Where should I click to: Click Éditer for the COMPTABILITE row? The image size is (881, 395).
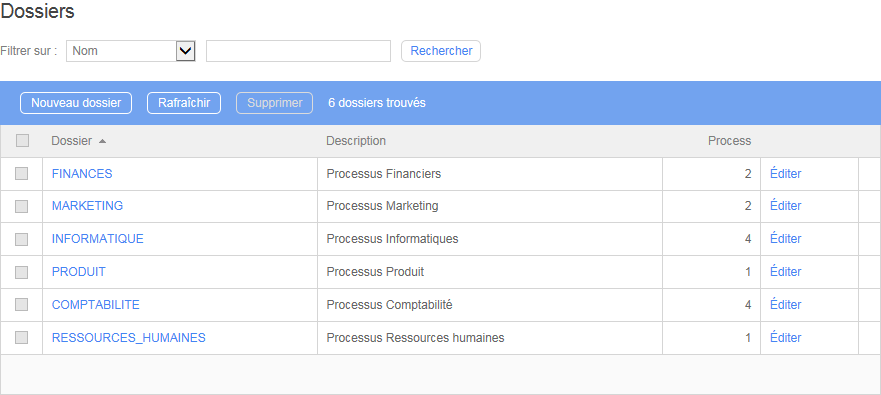(x=785, y=305)
